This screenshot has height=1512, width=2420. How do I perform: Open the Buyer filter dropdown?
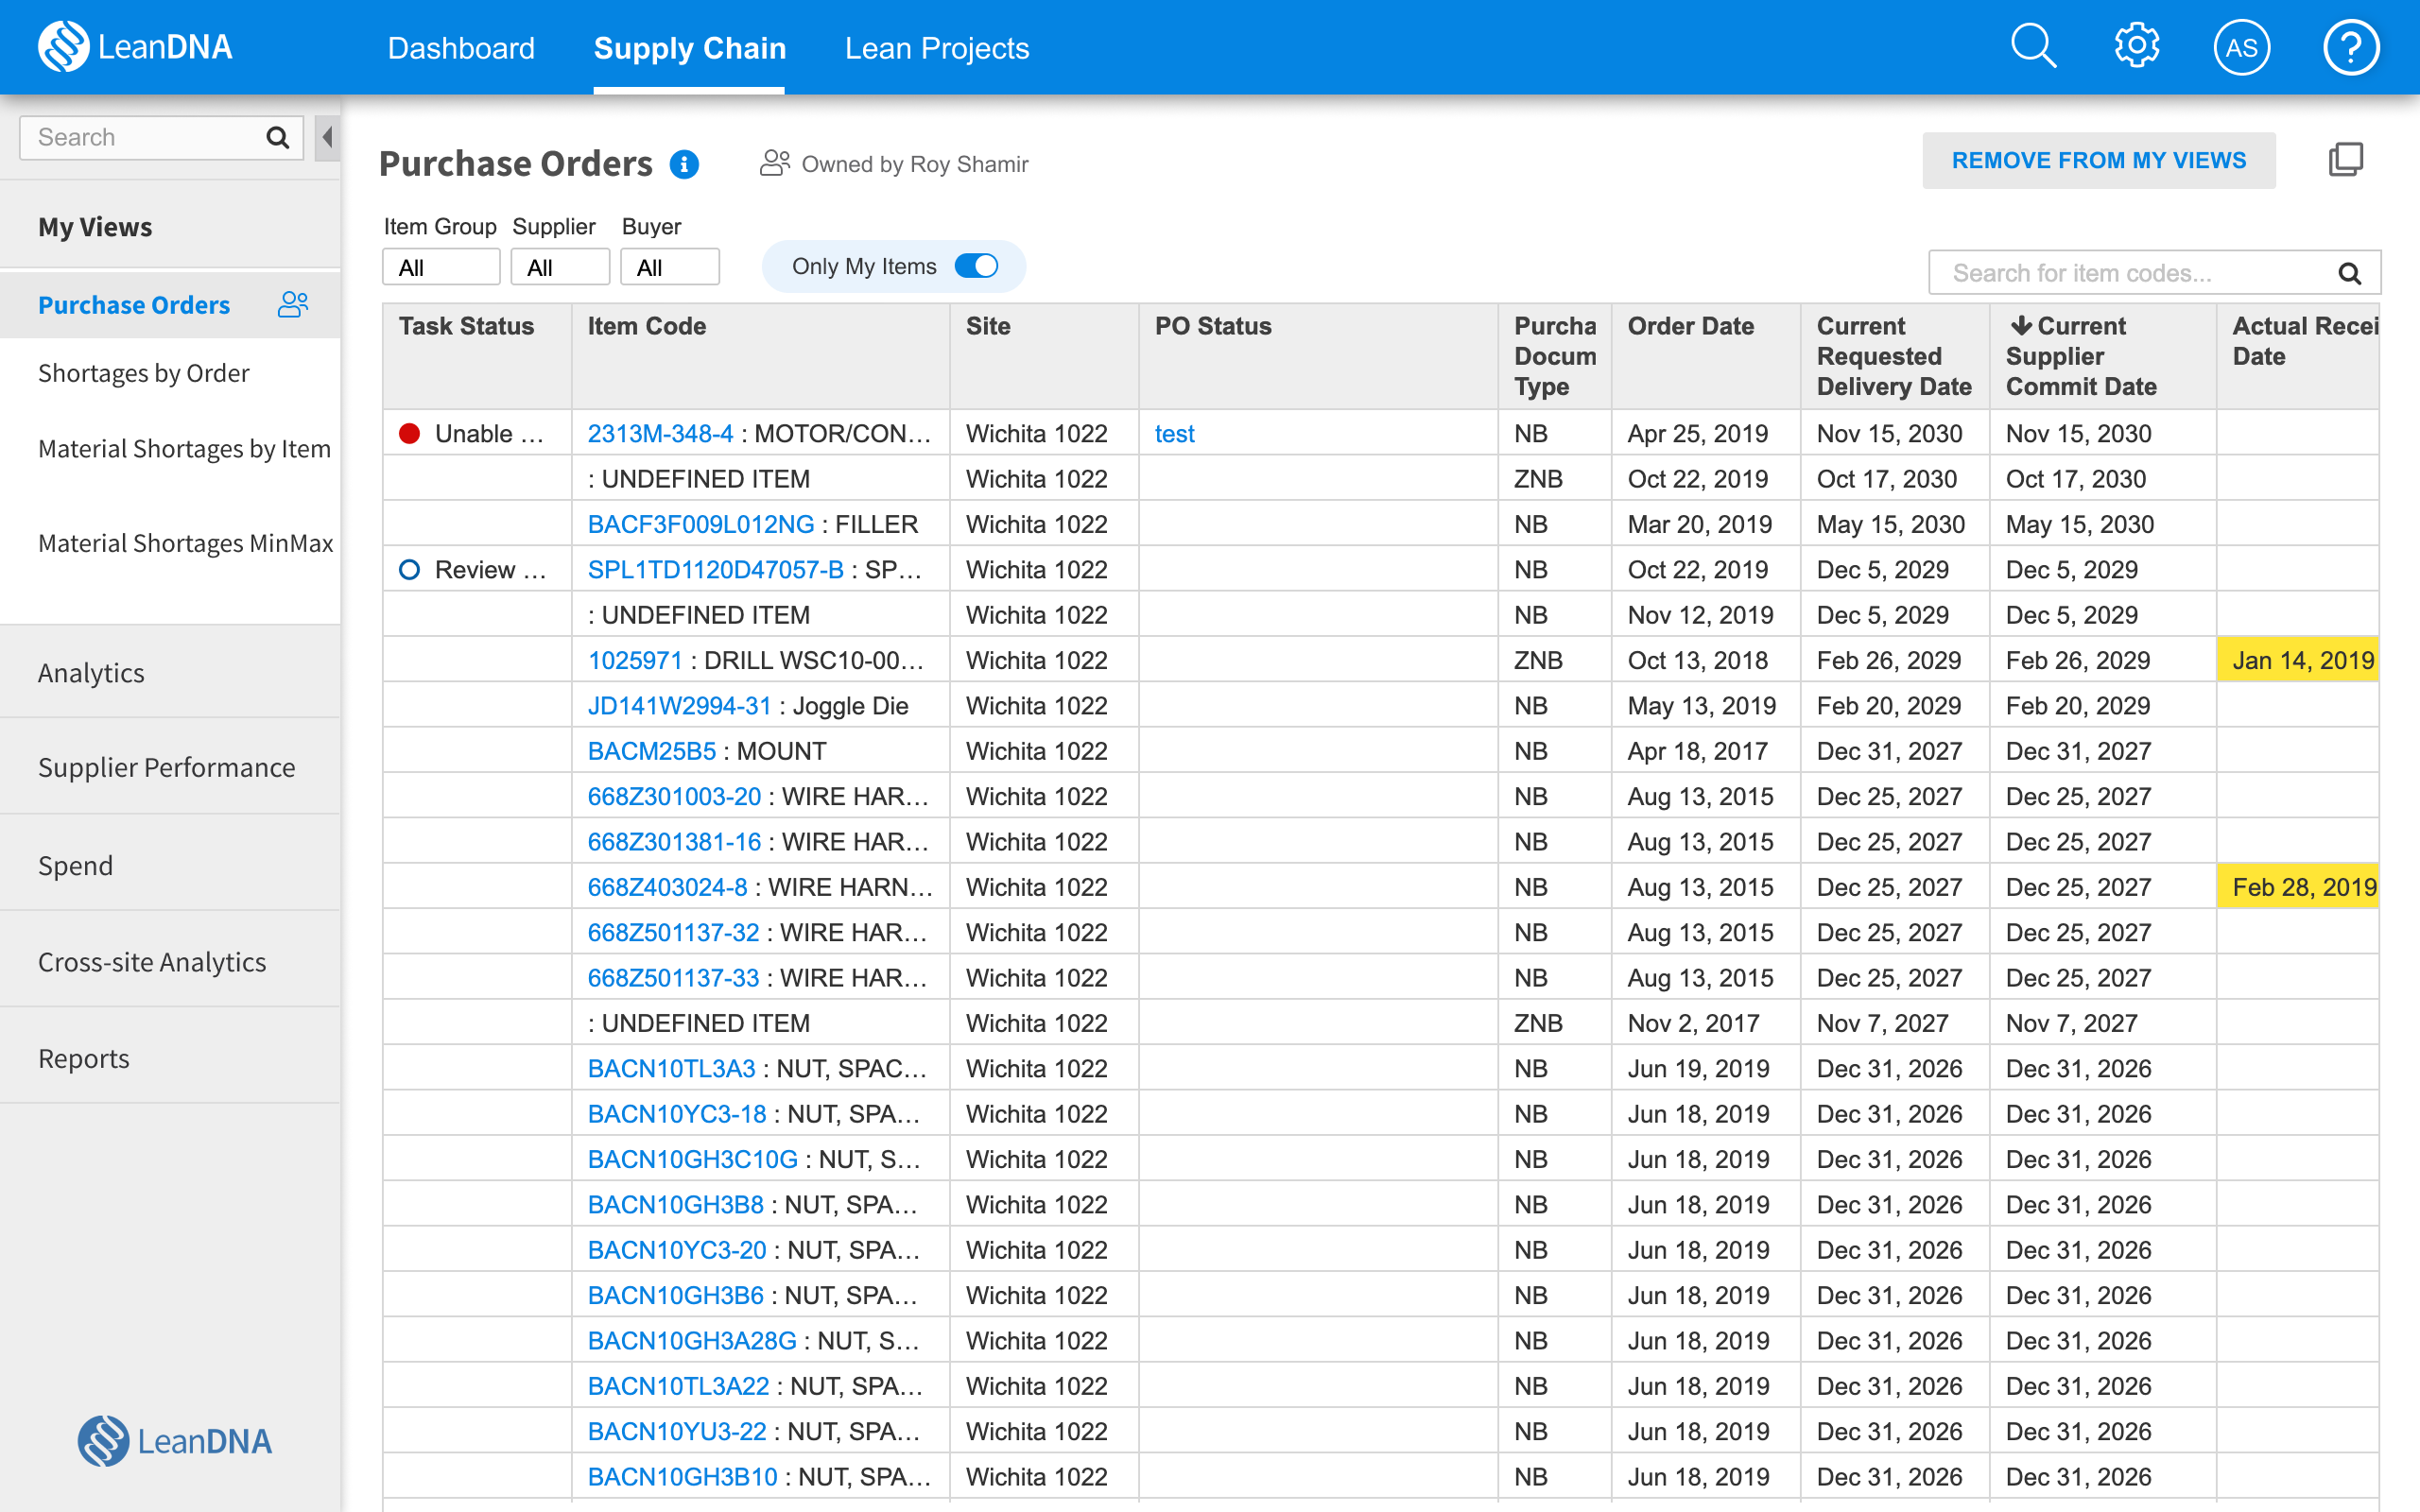[670, 267]
